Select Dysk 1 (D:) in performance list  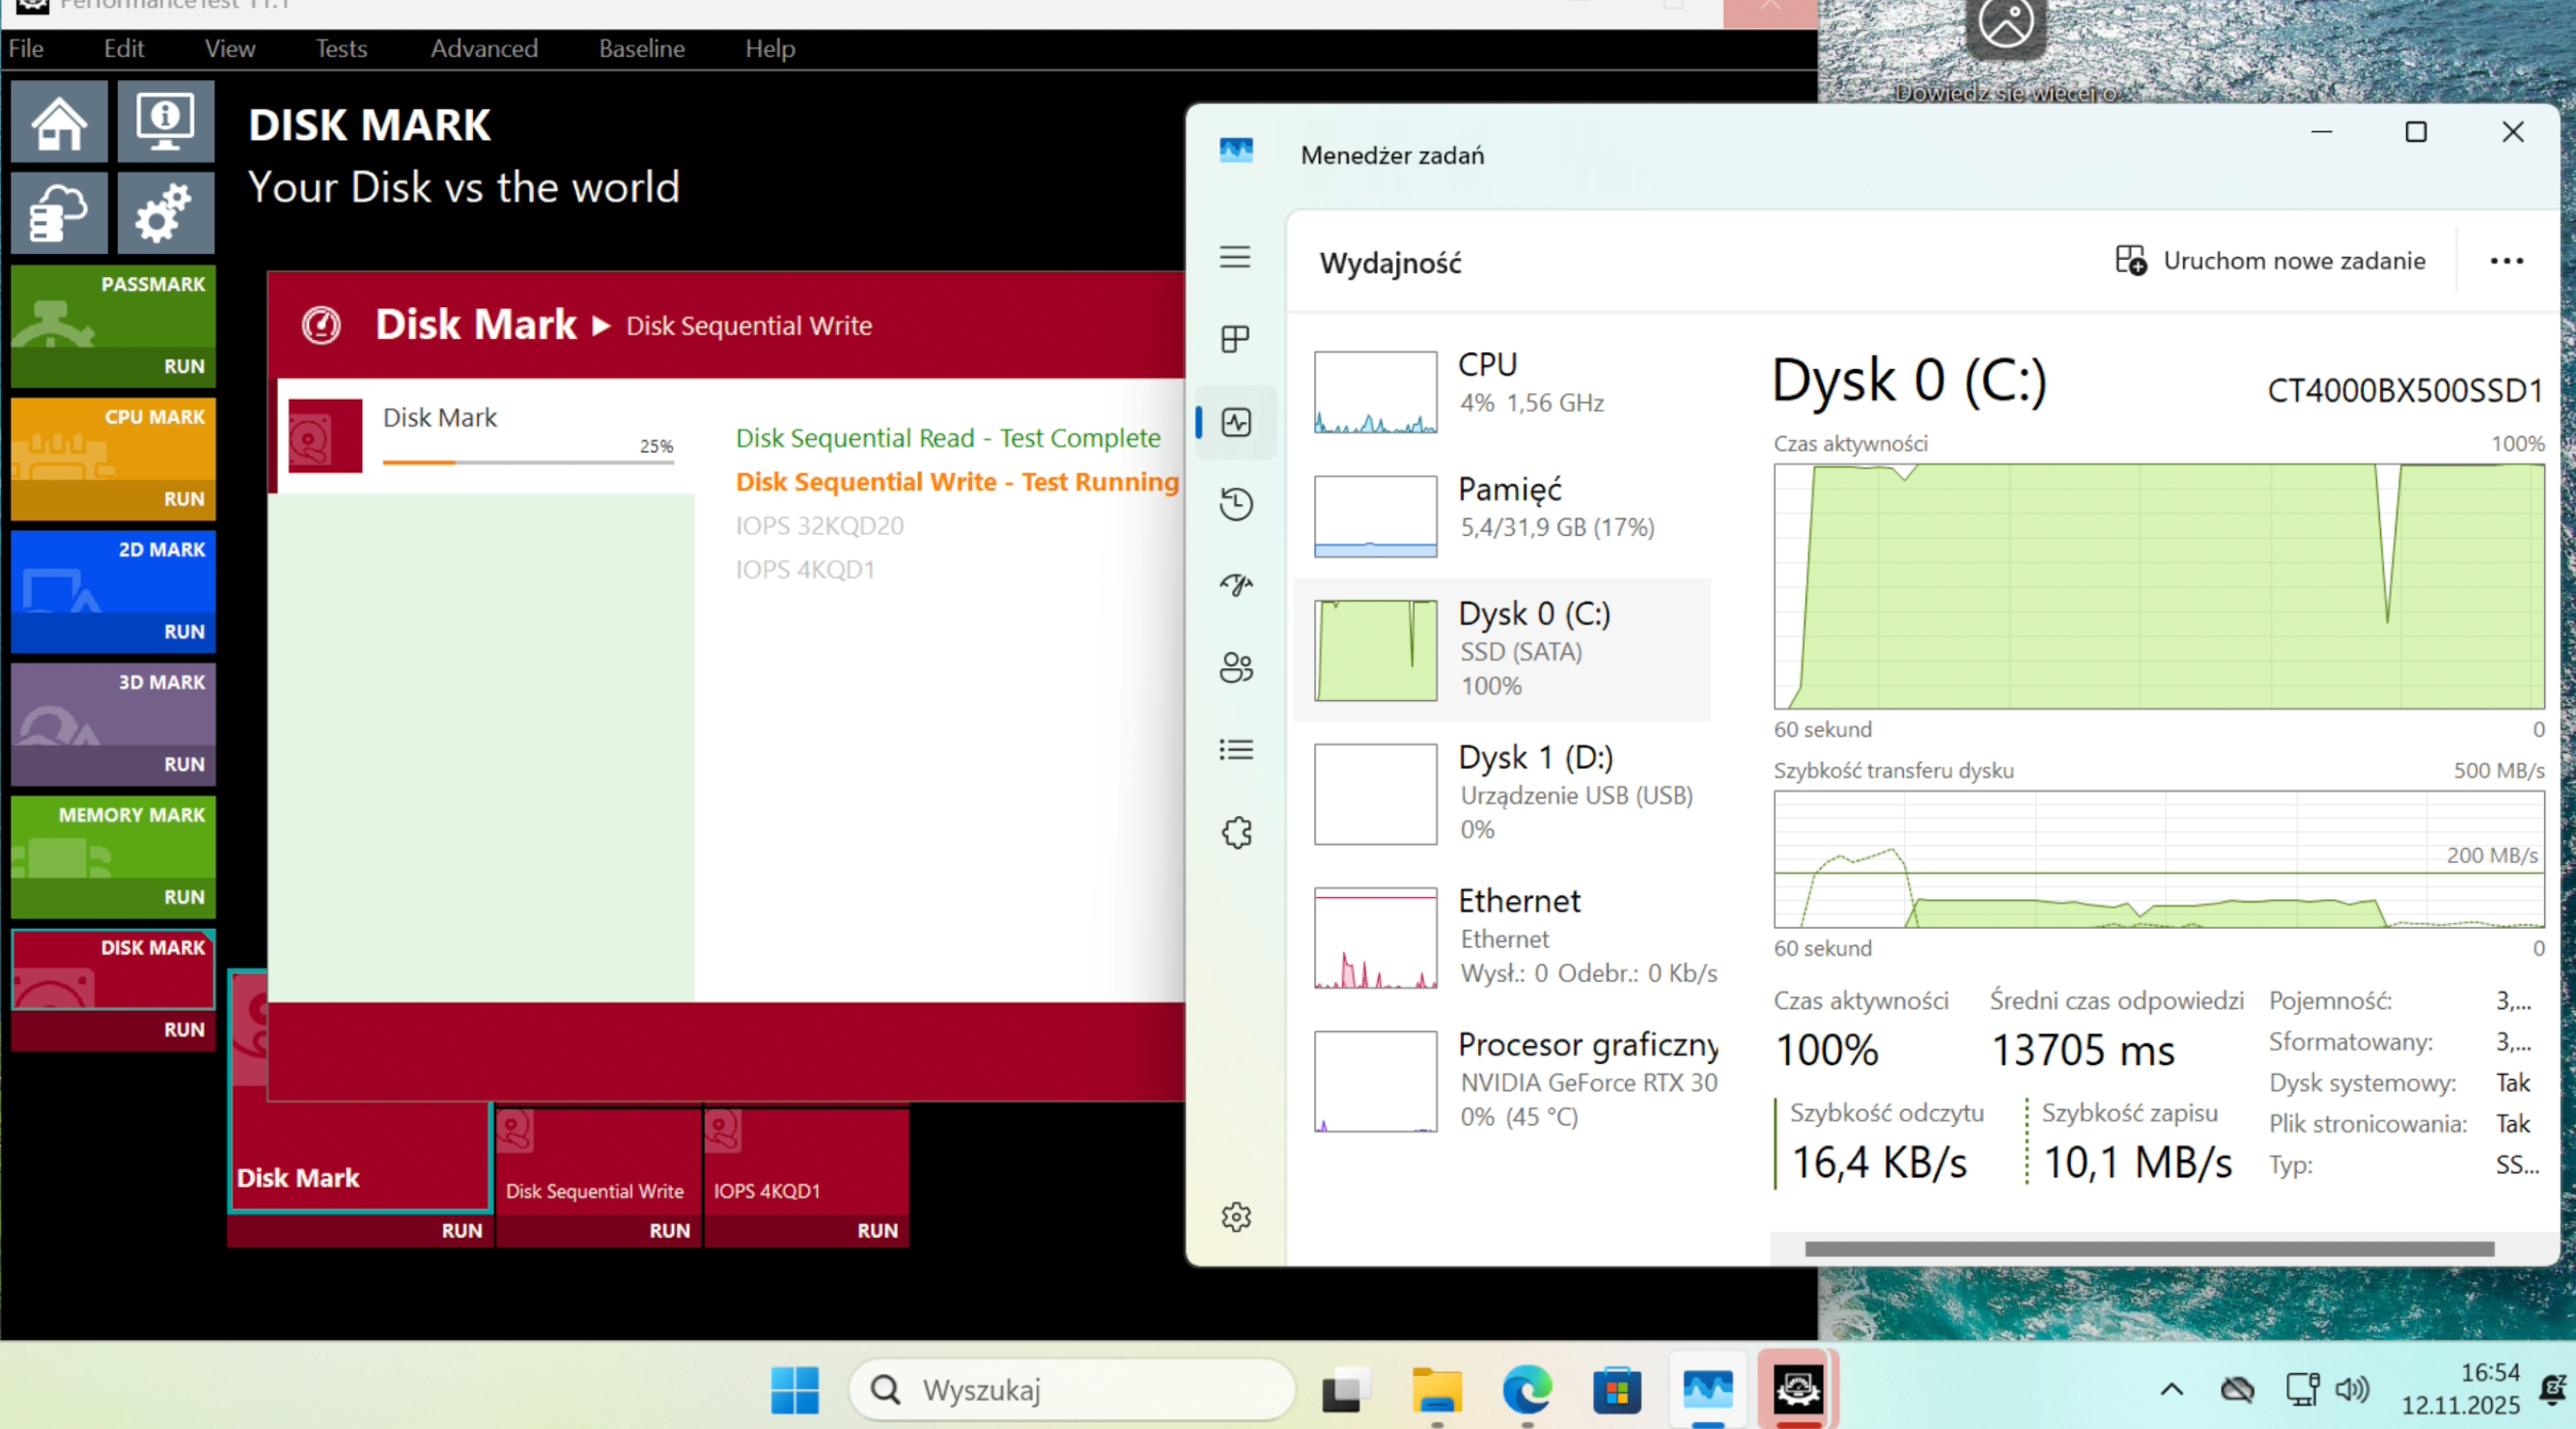(x=1502, y=794)
